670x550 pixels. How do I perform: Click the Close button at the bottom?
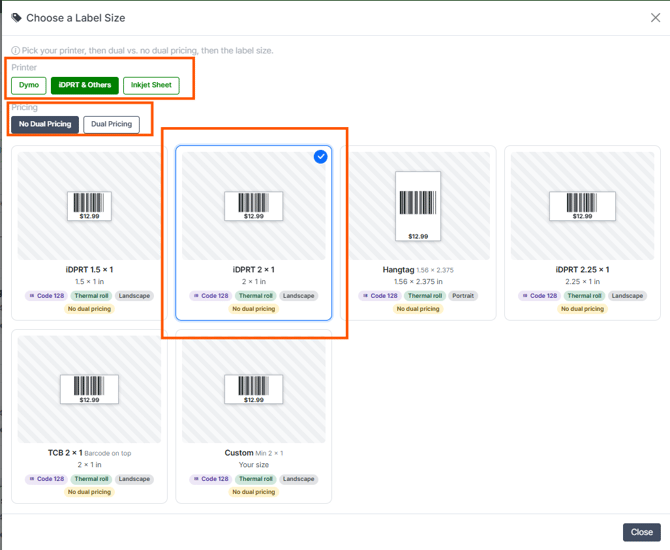[641, 532]
